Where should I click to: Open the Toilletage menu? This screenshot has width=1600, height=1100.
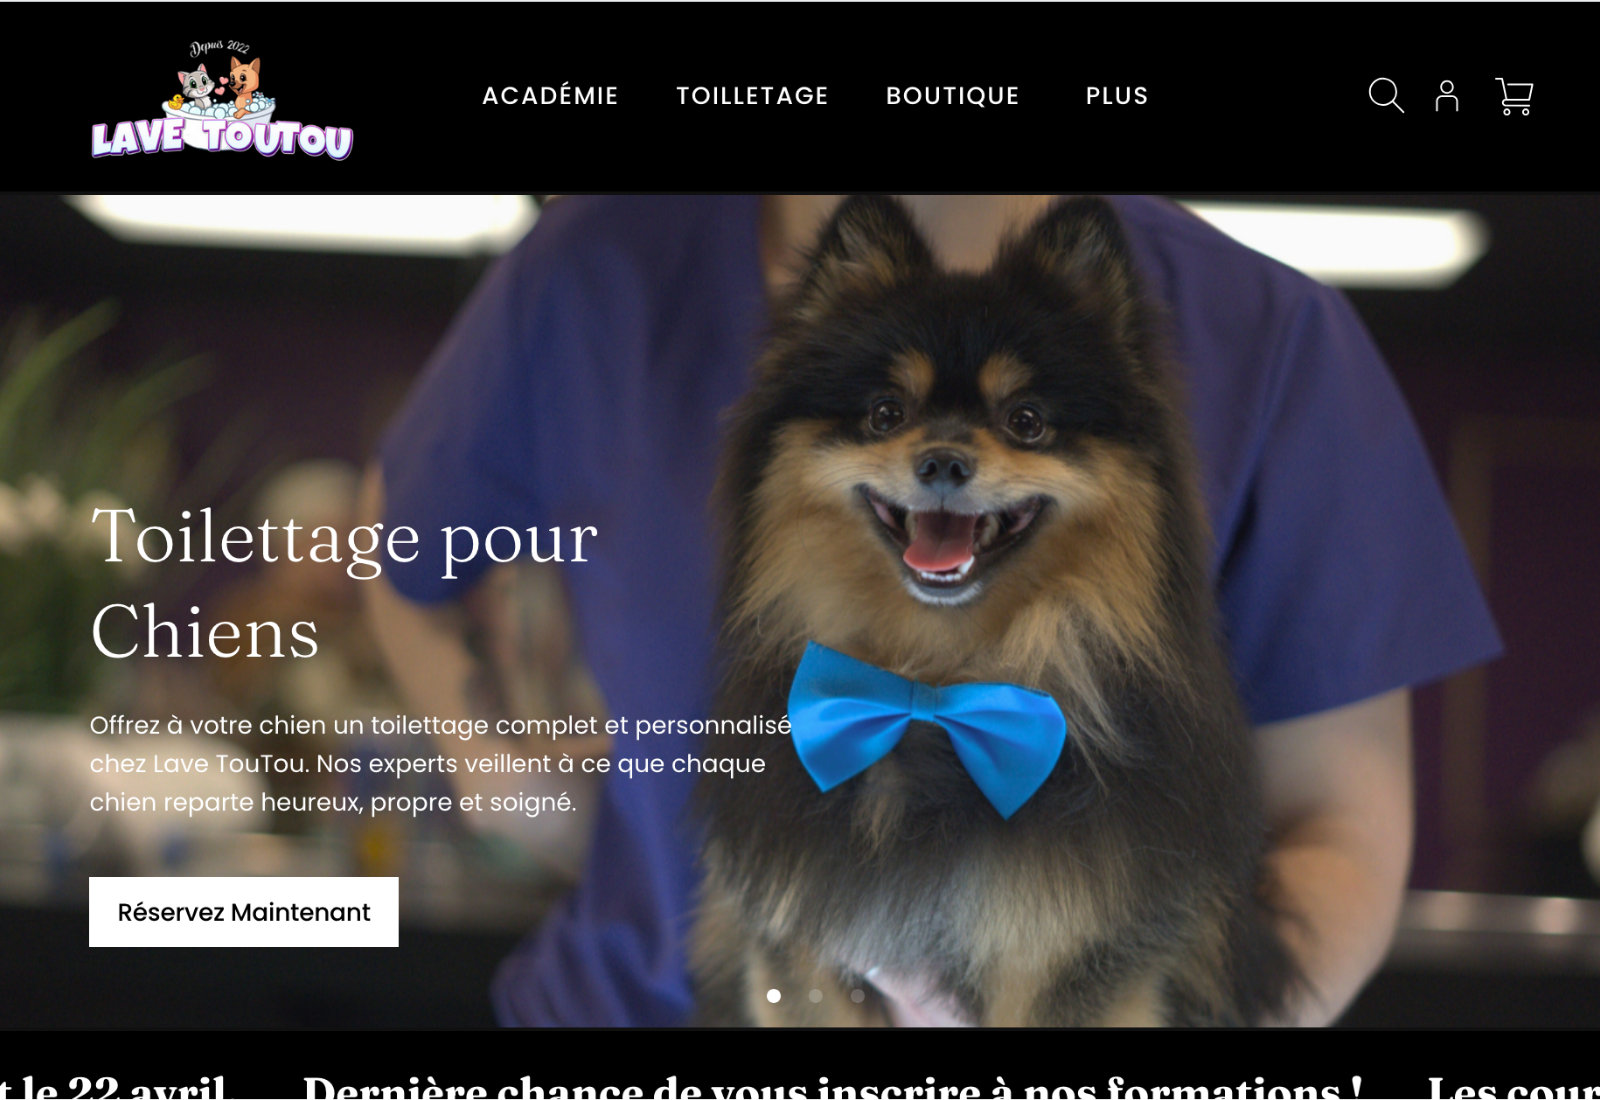click(752, 96)
